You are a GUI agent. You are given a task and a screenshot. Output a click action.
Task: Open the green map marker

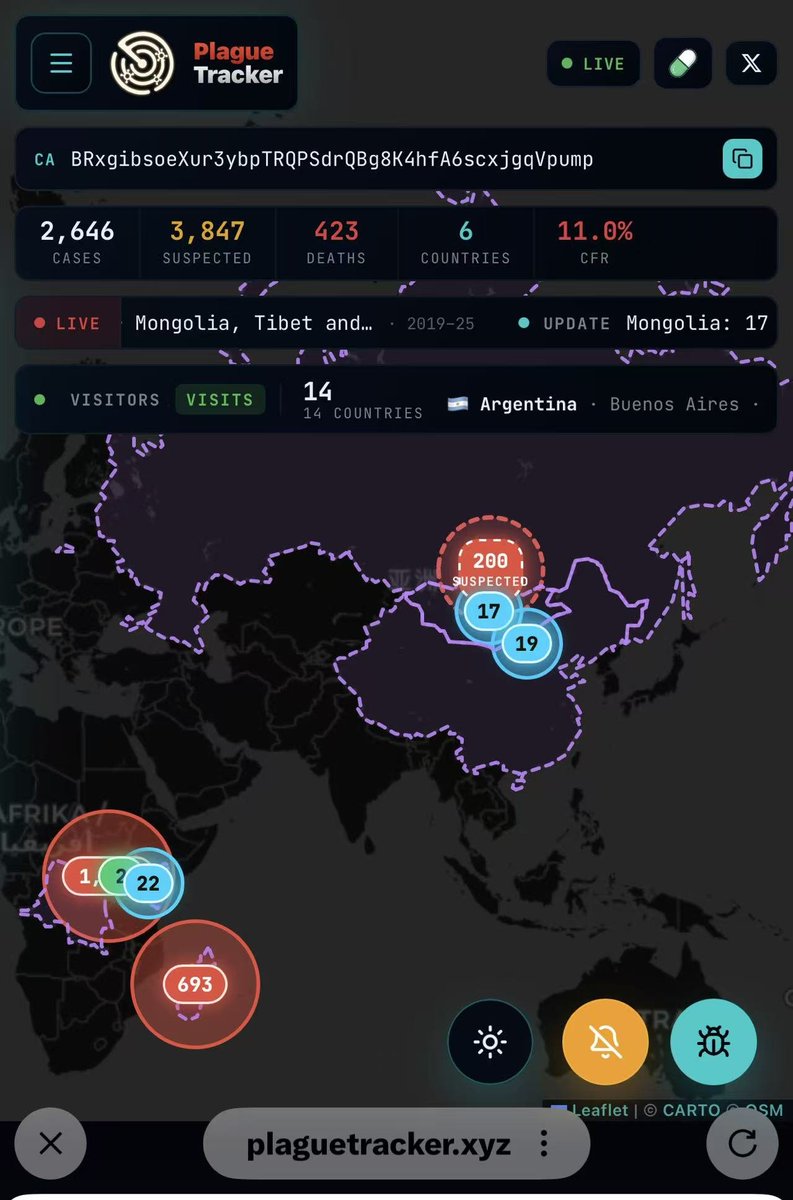(x=114, y=877)
